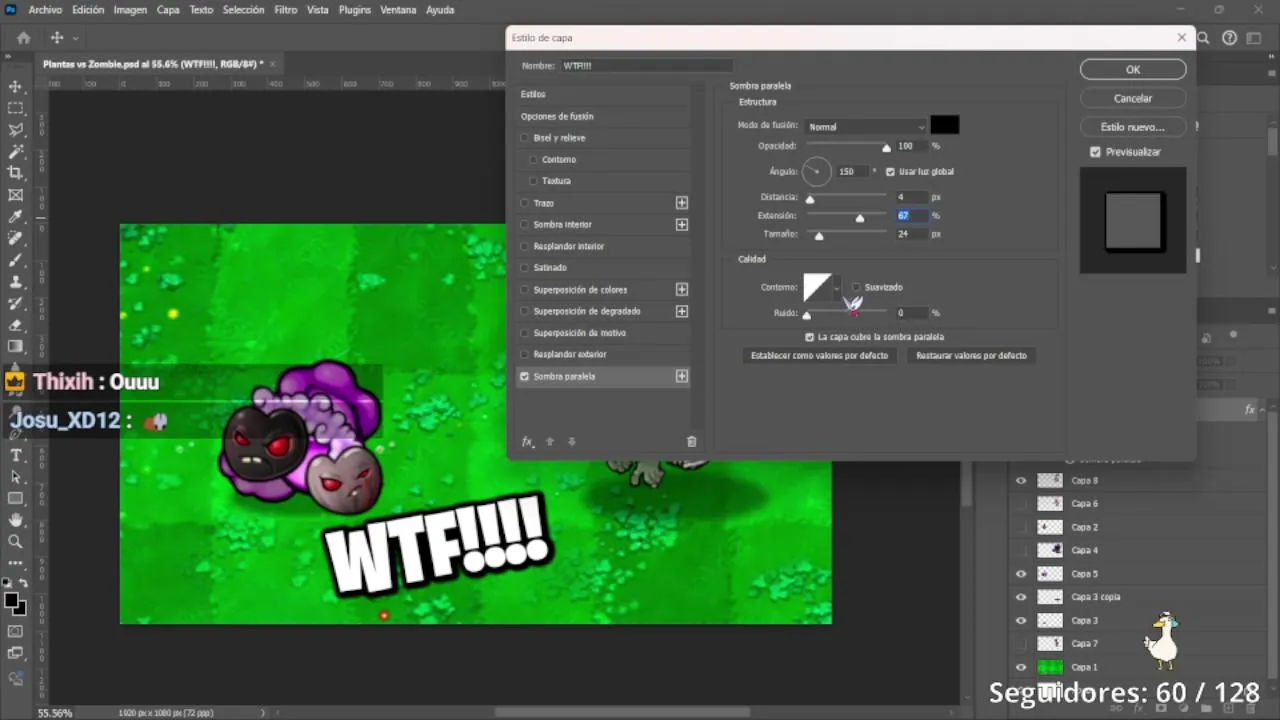
Task: Click Establecer como valores por defecto
Action: (x=819, y=356)
